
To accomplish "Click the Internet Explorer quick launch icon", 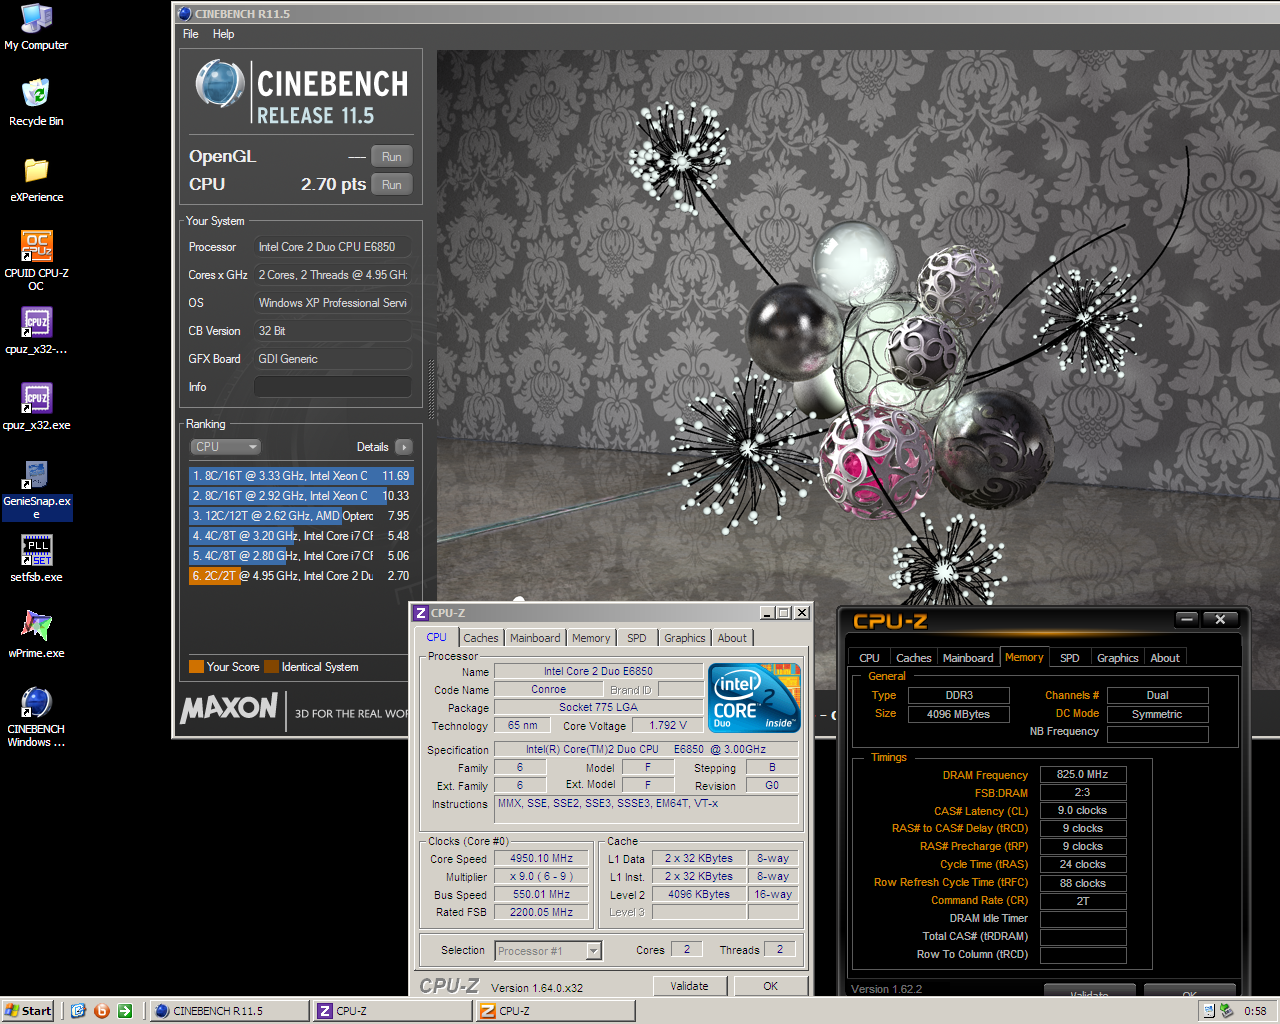I will click(79, 1011).
